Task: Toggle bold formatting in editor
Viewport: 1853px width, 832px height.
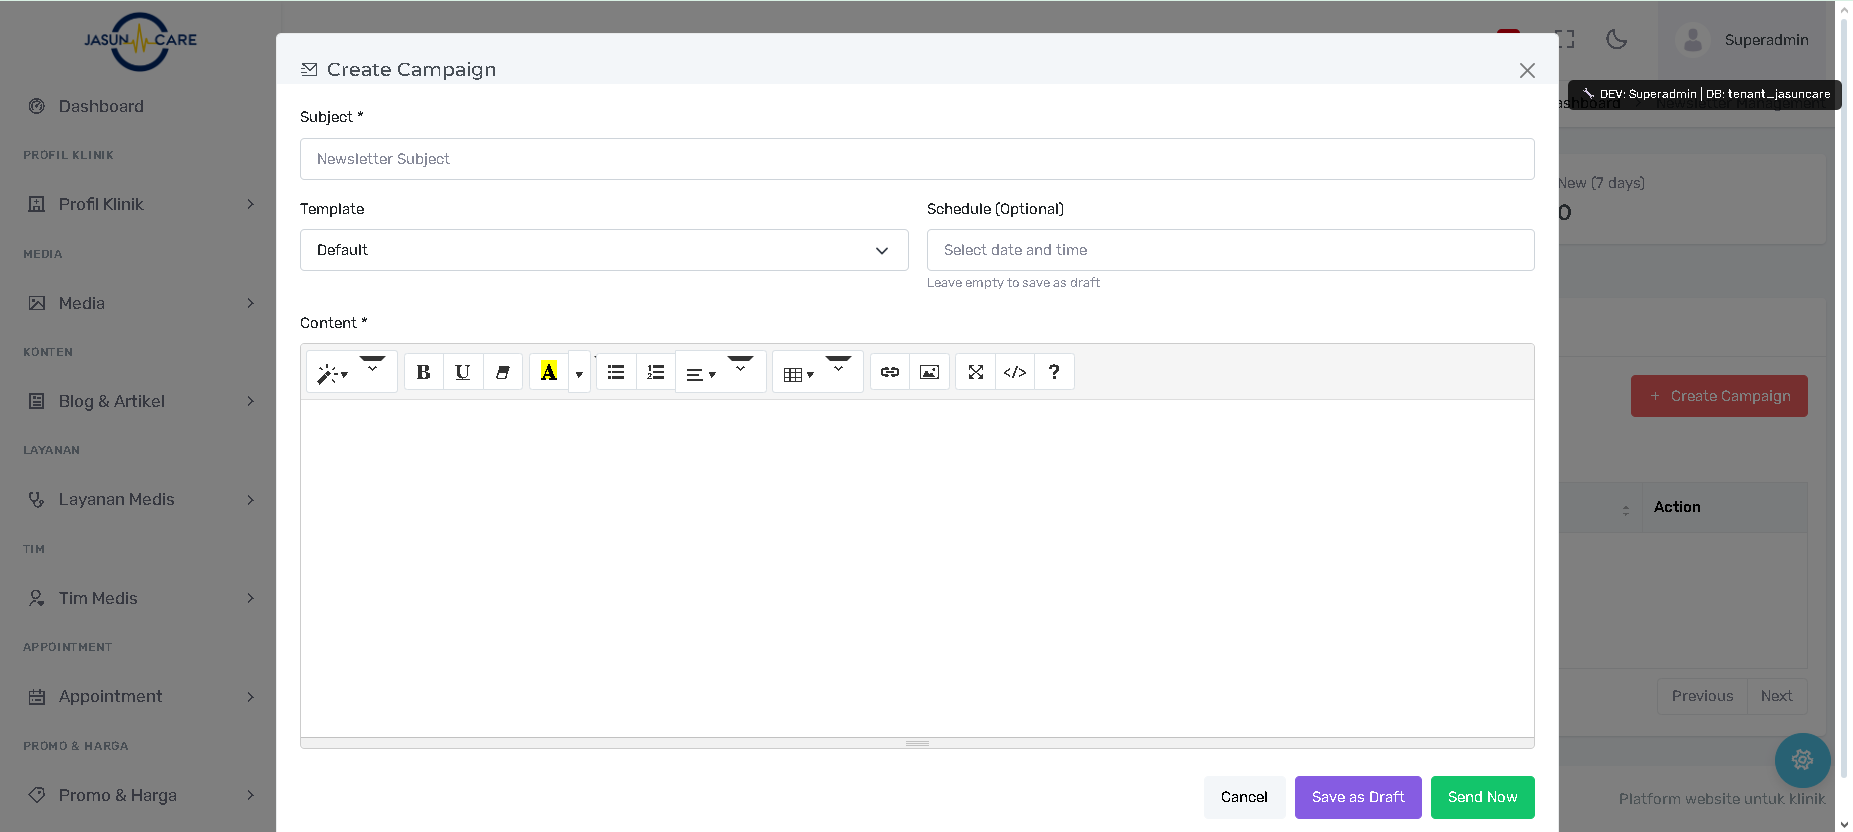Action: click(x=423, y=372)
